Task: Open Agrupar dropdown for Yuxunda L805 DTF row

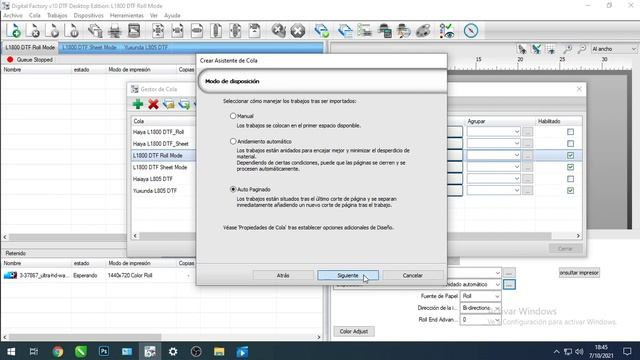Action: pos(493,191)
